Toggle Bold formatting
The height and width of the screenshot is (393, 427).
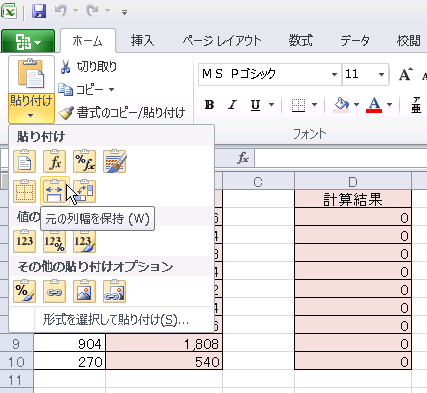[x=209, y=105]
